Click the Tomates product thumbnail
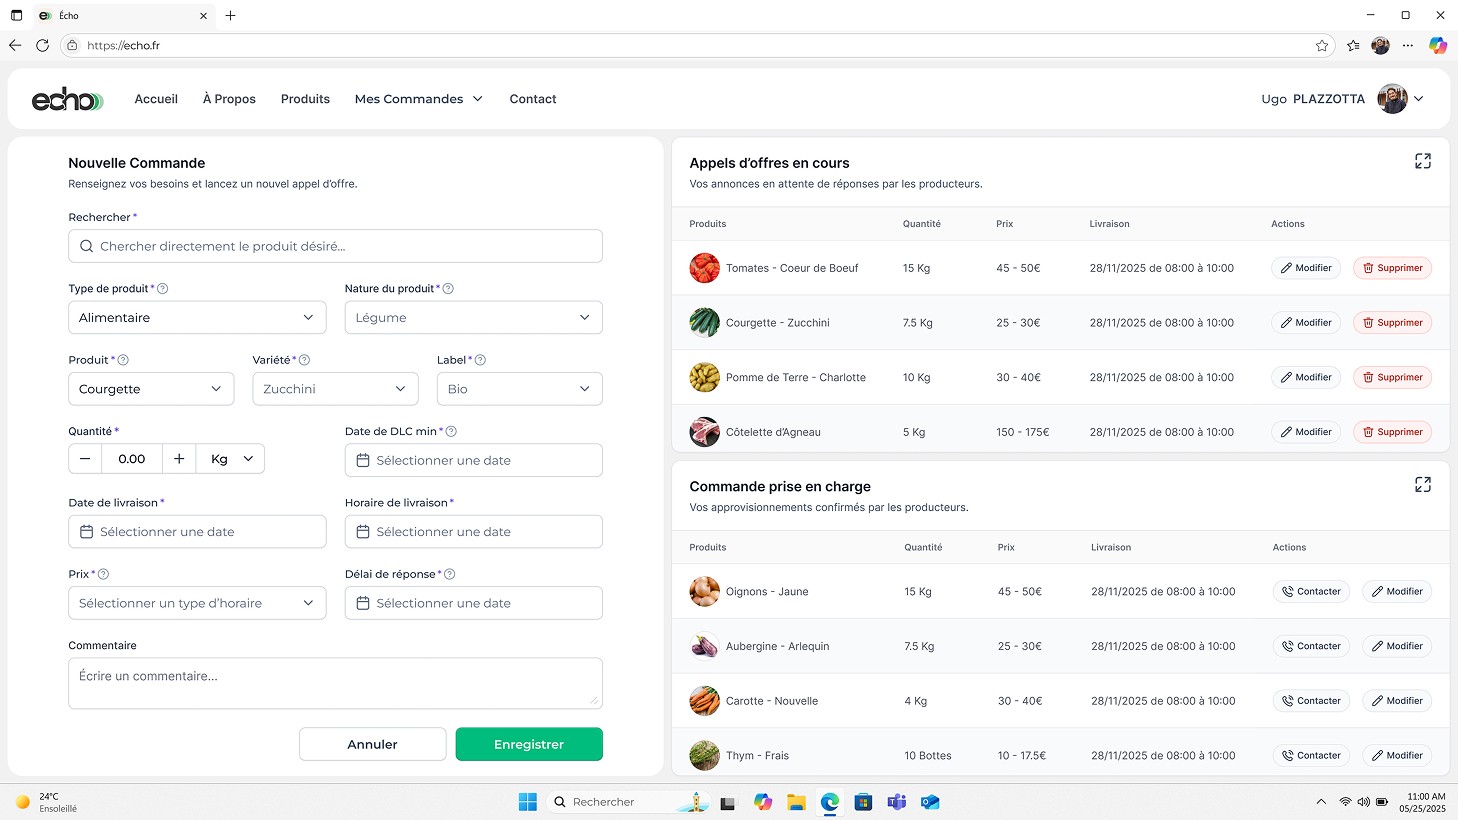This screenshot has height=820, width=1458. tap(704, 268)
